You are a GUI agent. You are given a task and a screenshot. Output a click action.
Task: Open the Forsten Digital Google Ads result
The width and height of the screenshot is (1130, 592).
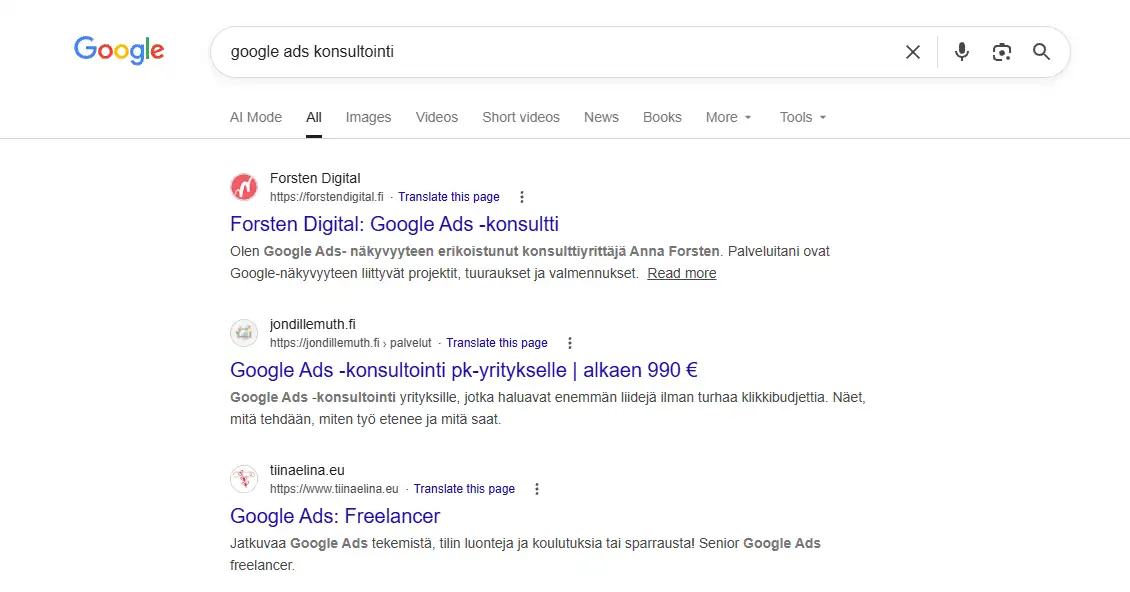coord(393,224)
